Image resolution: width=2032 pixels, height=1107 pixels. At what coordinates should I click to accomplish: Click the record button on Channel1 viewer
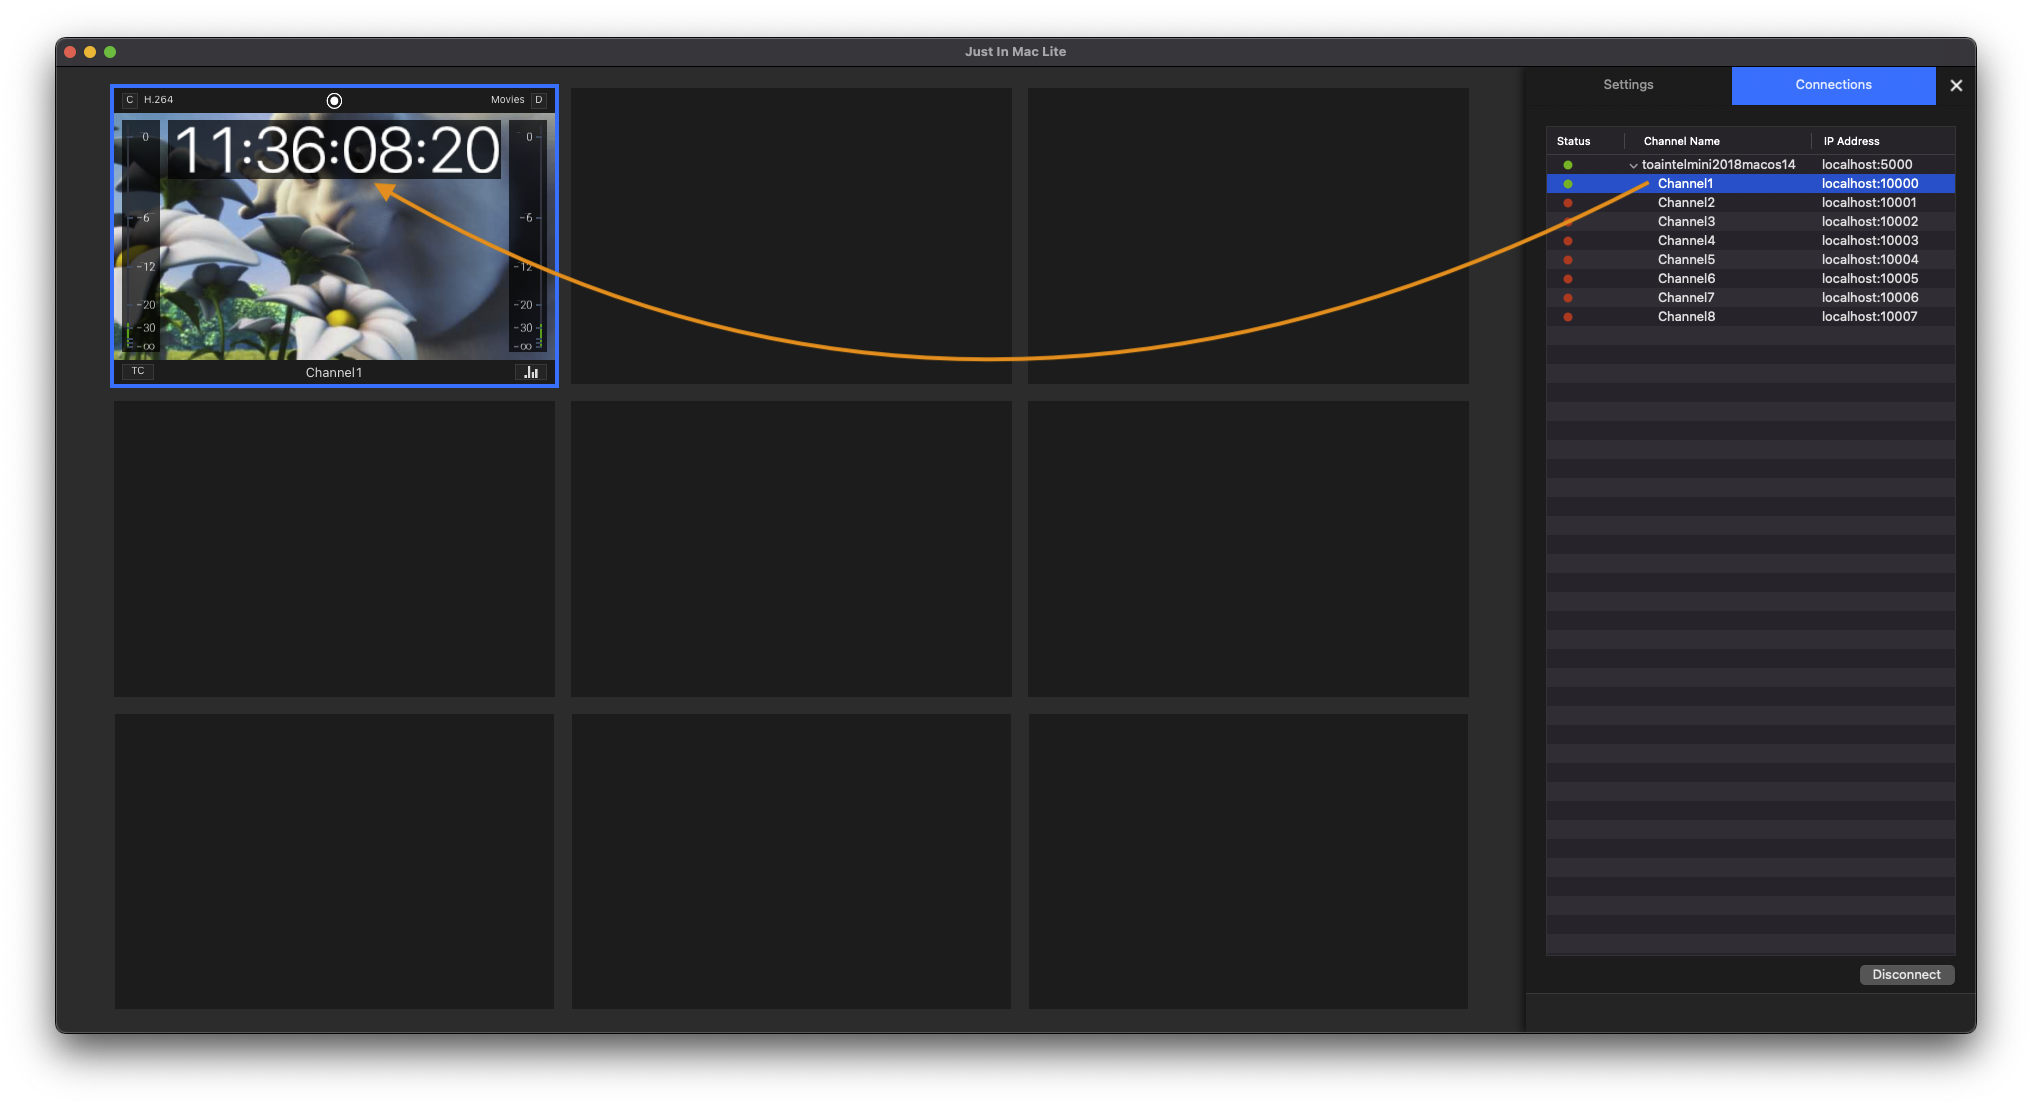coord(334,100)
